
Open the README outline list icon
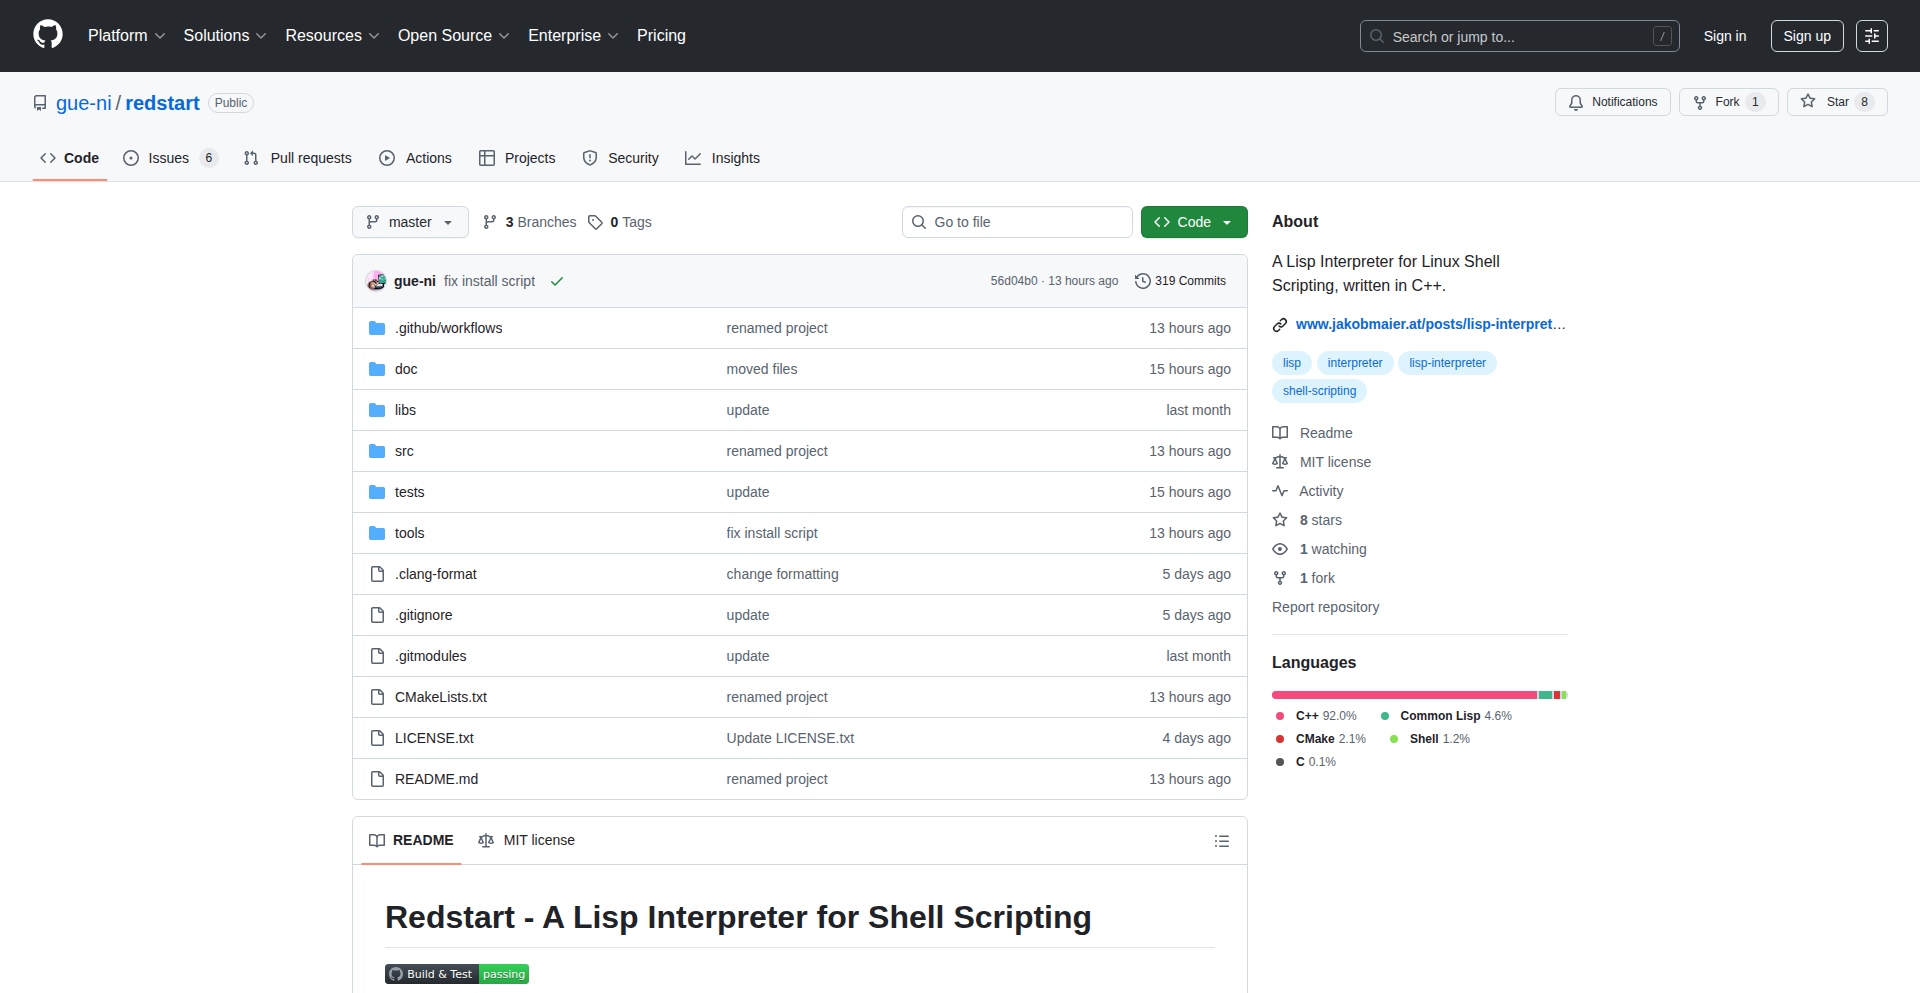(1221, 841)
